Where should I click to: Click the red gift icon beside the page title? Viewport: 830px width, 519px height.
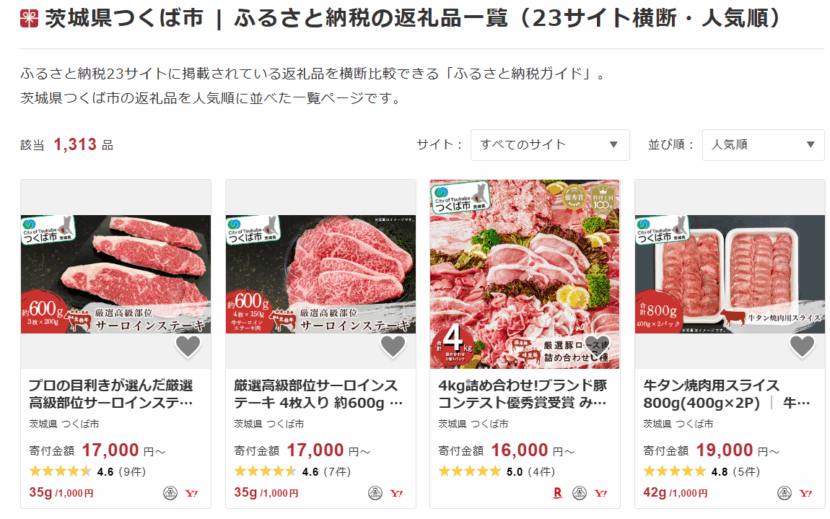click(x=29, y=18)
